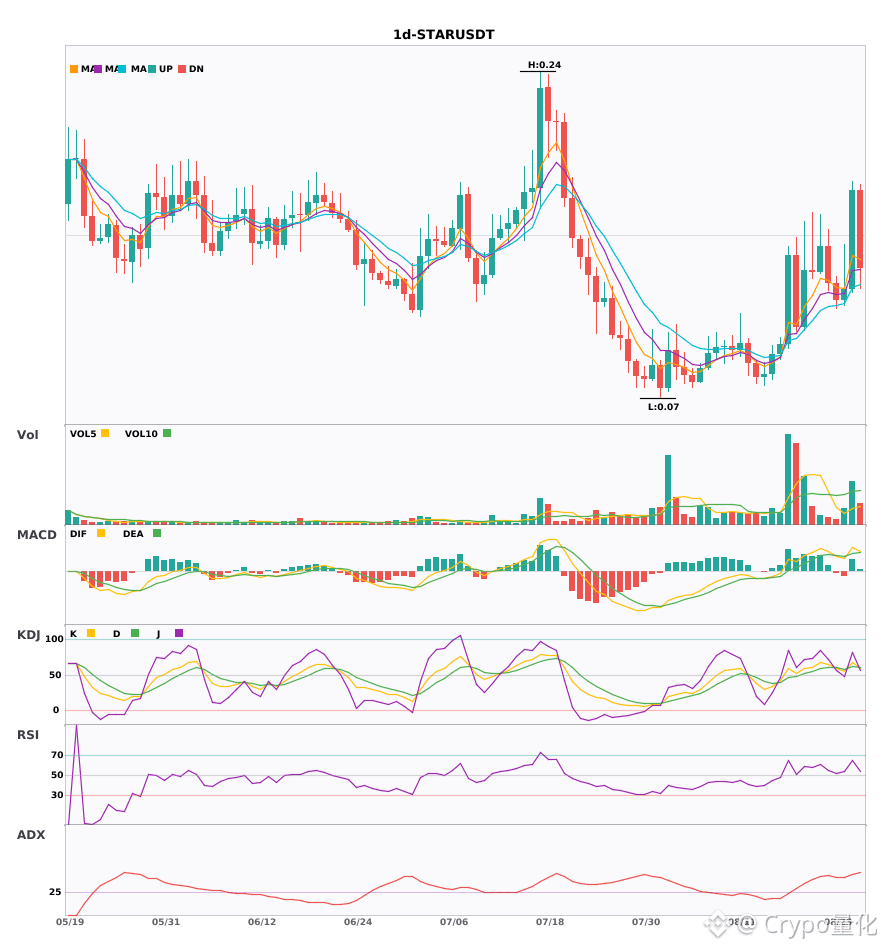Click the J legend letter in KDJ
Viewport: 885px width, 950px height.
159,634
